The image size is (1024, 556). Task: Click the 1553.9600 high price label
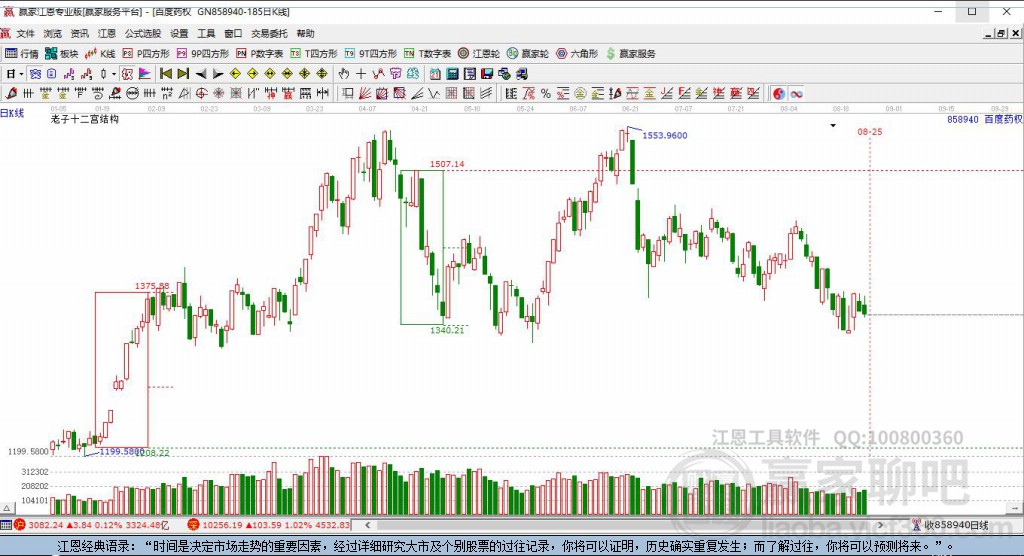pos(665,135)
